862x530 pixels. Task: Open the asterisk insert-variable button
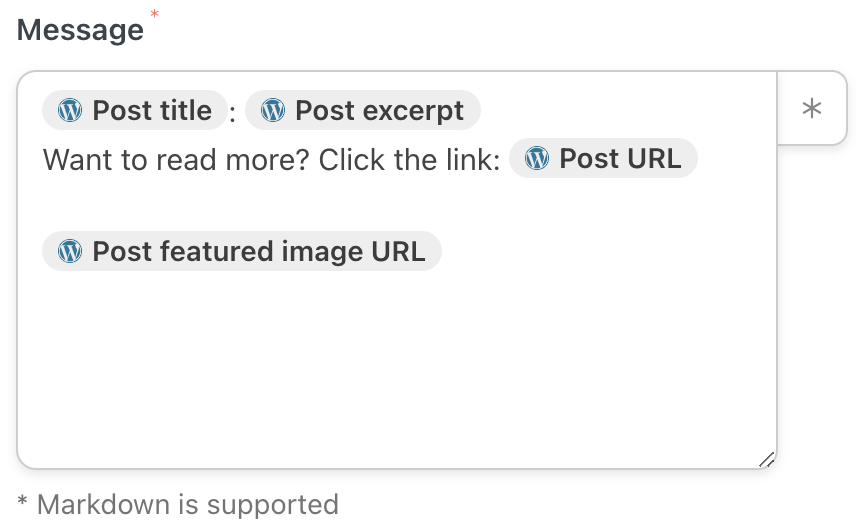(x=812, y=109)
